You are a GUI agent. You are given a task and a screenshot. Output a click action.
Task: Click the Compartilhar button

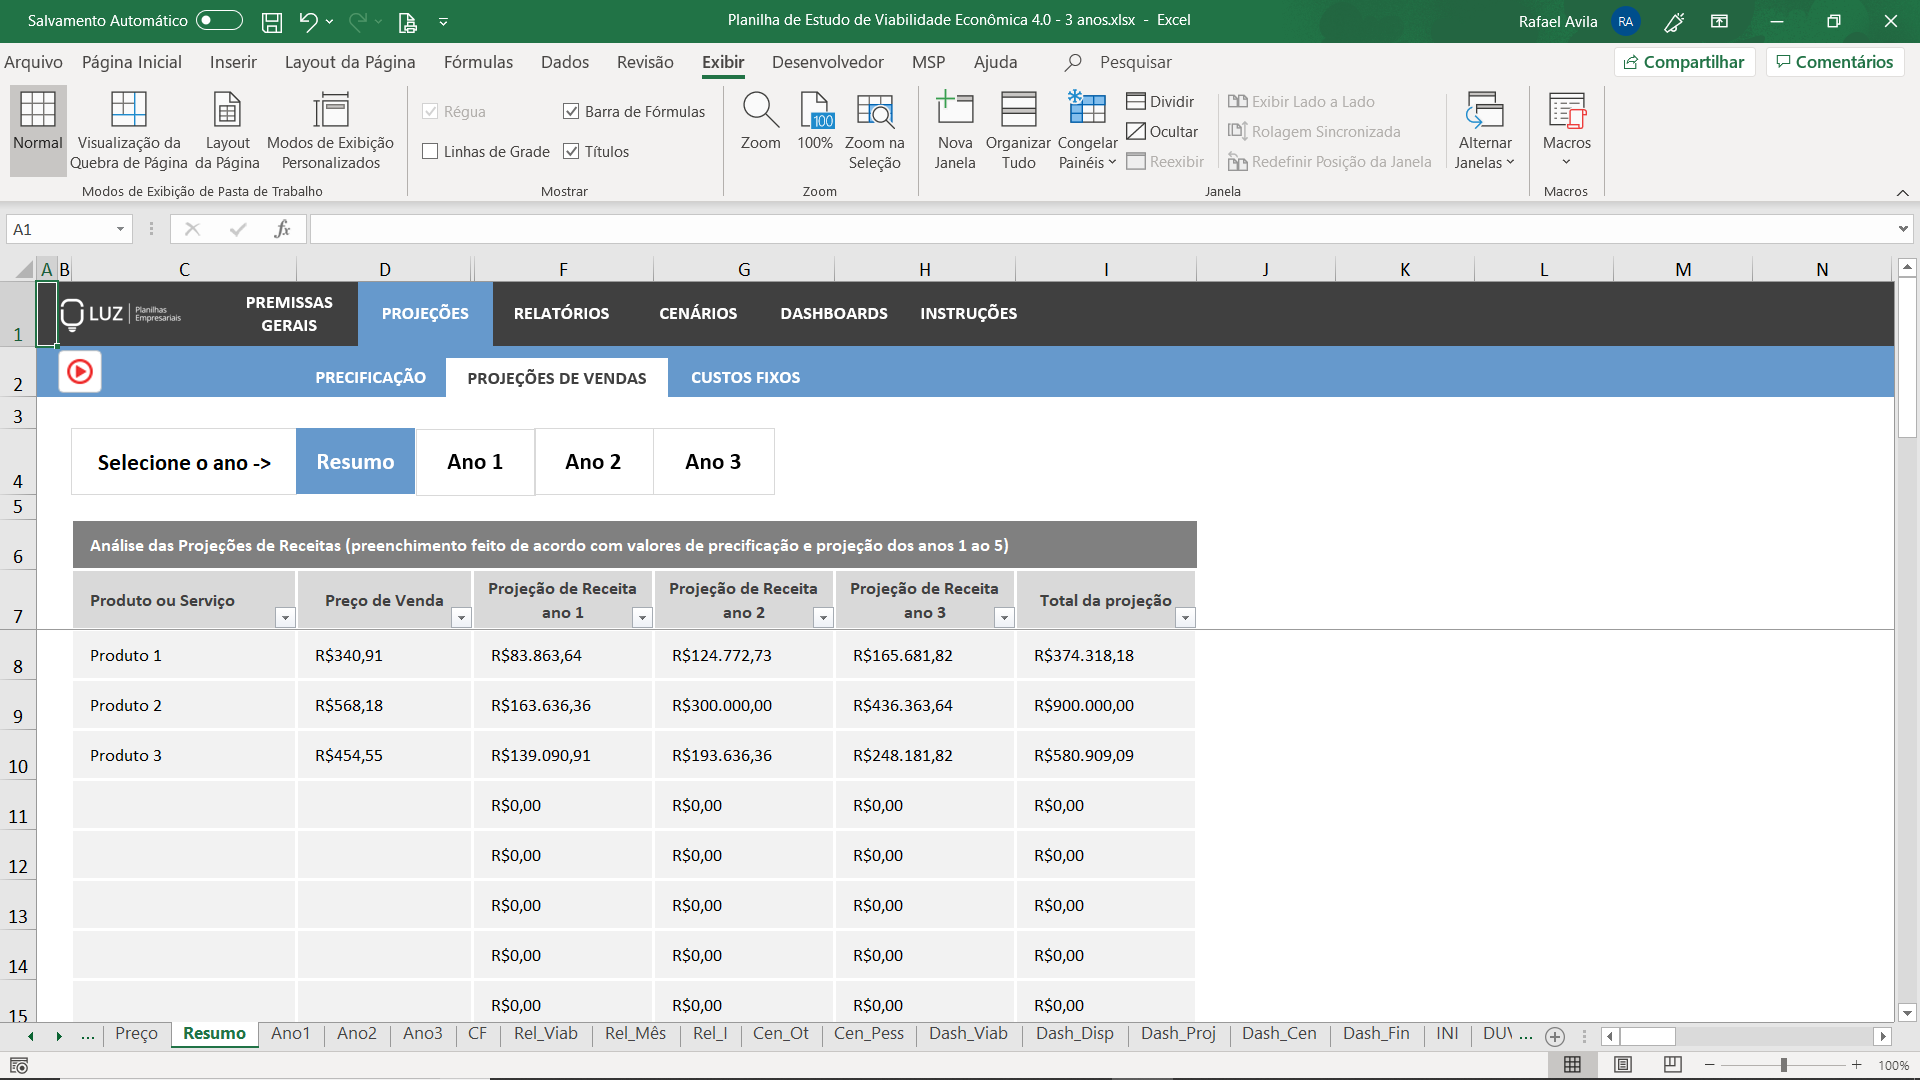point(1684,62)
